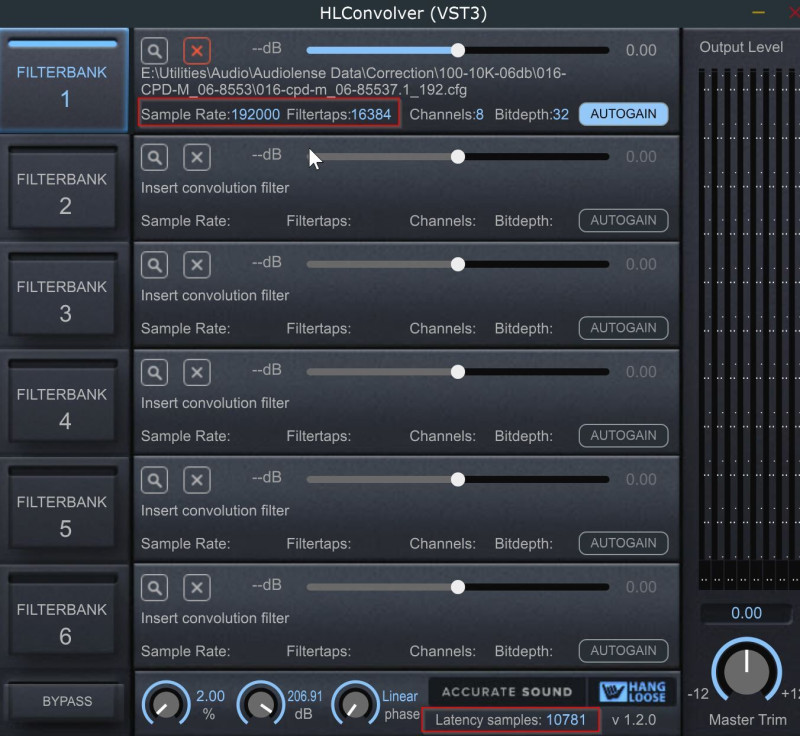This screenshot has height=736, width=800.
Task: Click the Master Trim knob
Action: click(746, 671)
